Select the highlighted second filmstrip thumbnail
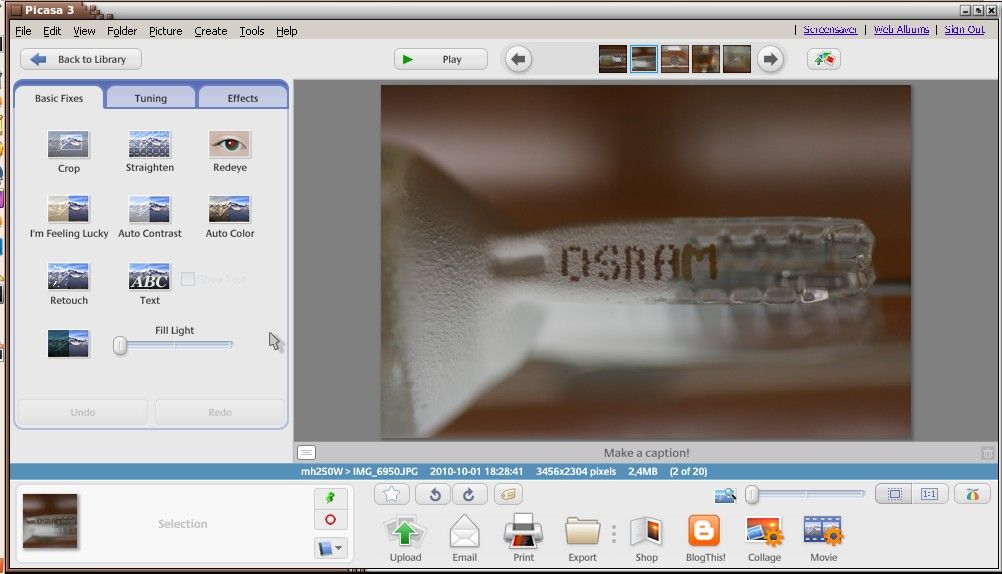Viewport: 1002px width, 574px height. click(x=644, y=59)
